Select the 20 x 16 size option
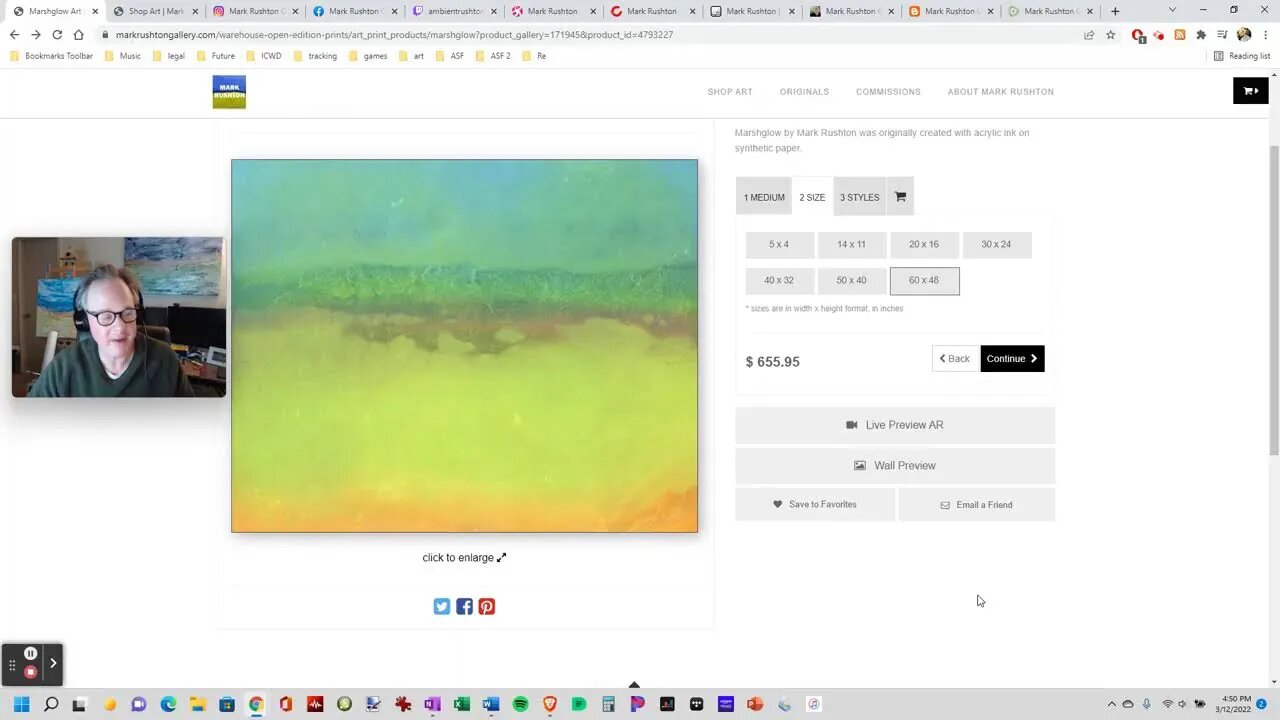Viewport: 1280px width, 720px height. 924,244
